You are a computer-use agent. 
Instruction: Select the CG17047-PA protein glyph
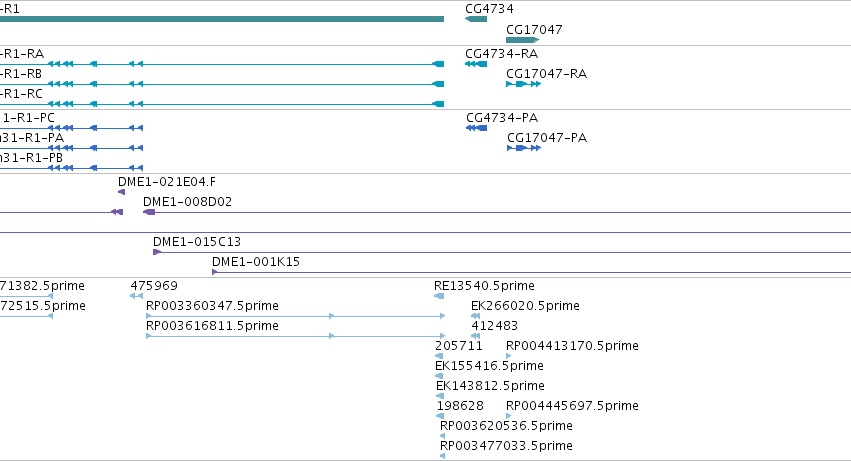pos(524,148)
